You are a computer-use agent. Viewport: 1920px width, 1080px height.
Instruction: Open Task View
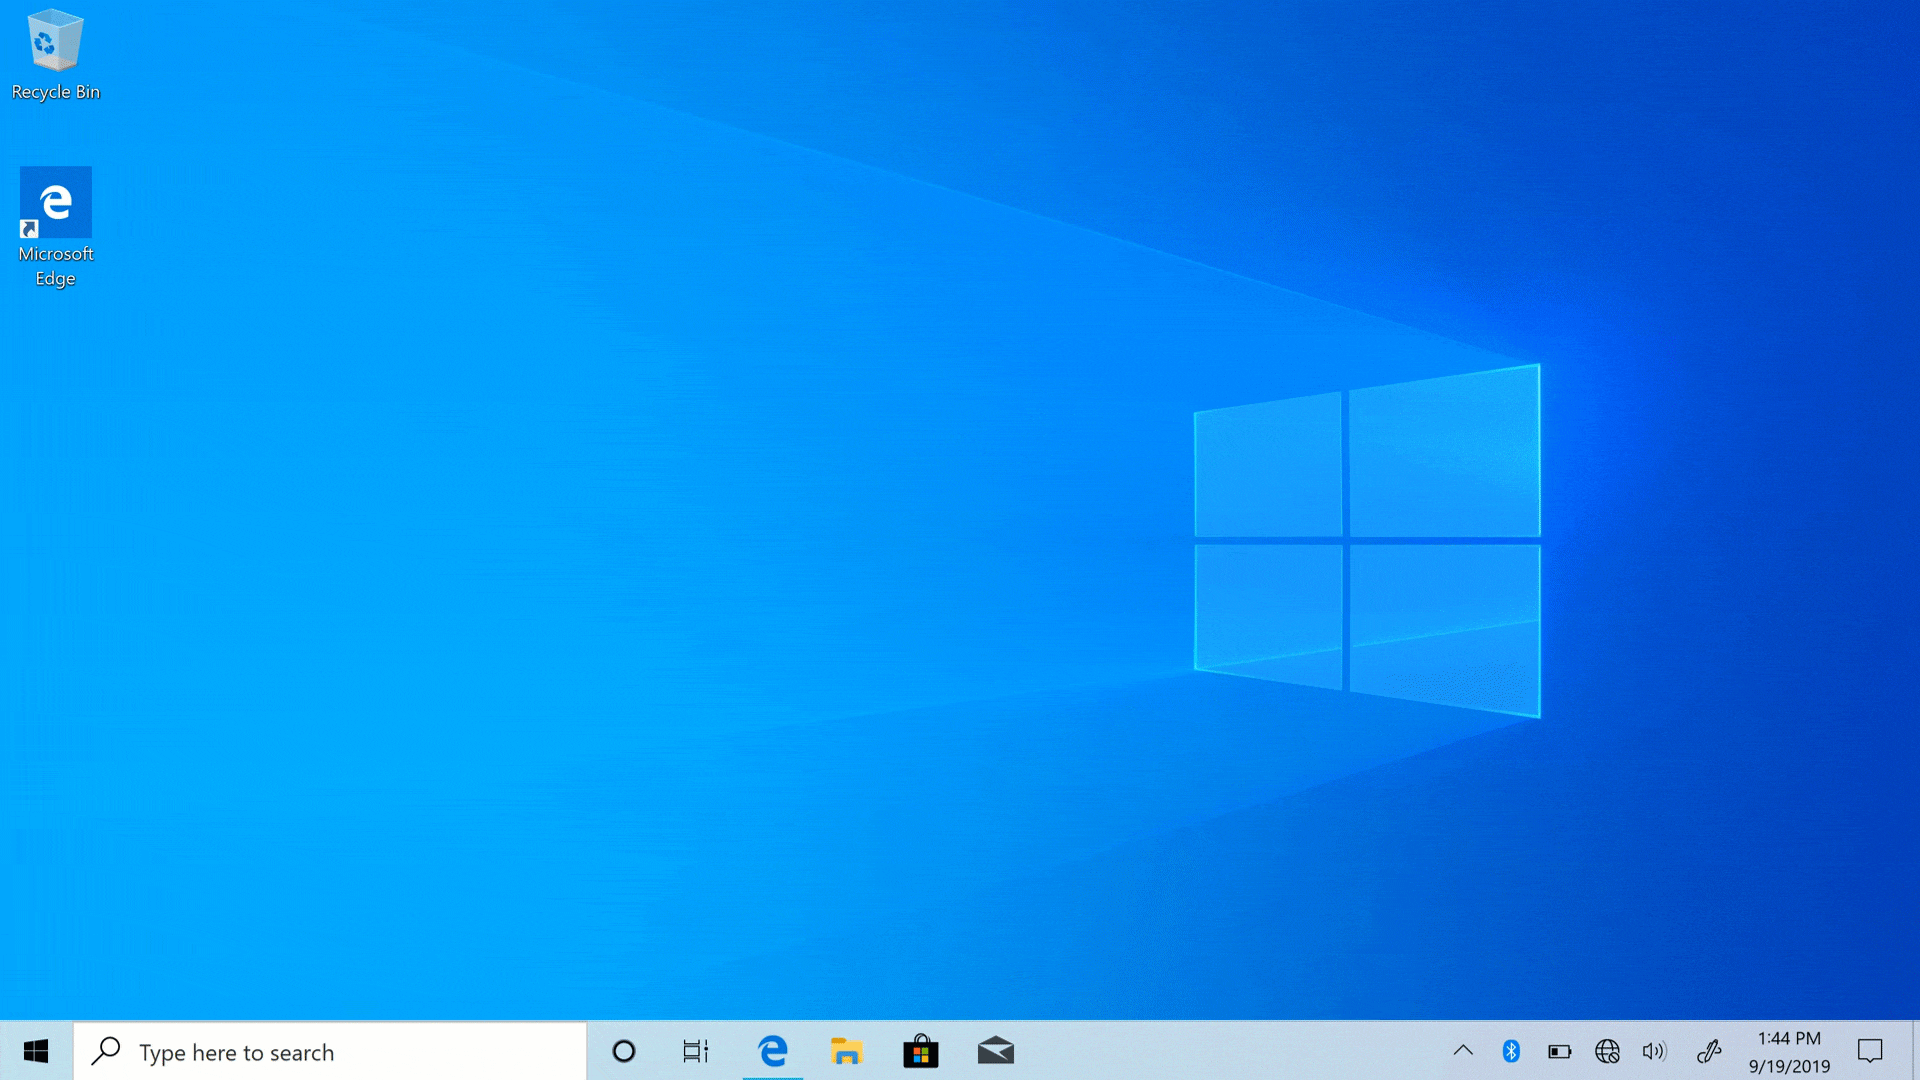point(698,1051)
